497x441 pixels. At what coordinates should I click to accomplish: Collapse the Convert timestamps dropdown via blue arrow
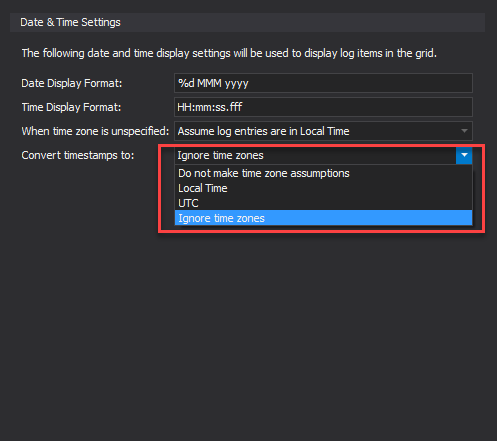(x=464, y=155)
